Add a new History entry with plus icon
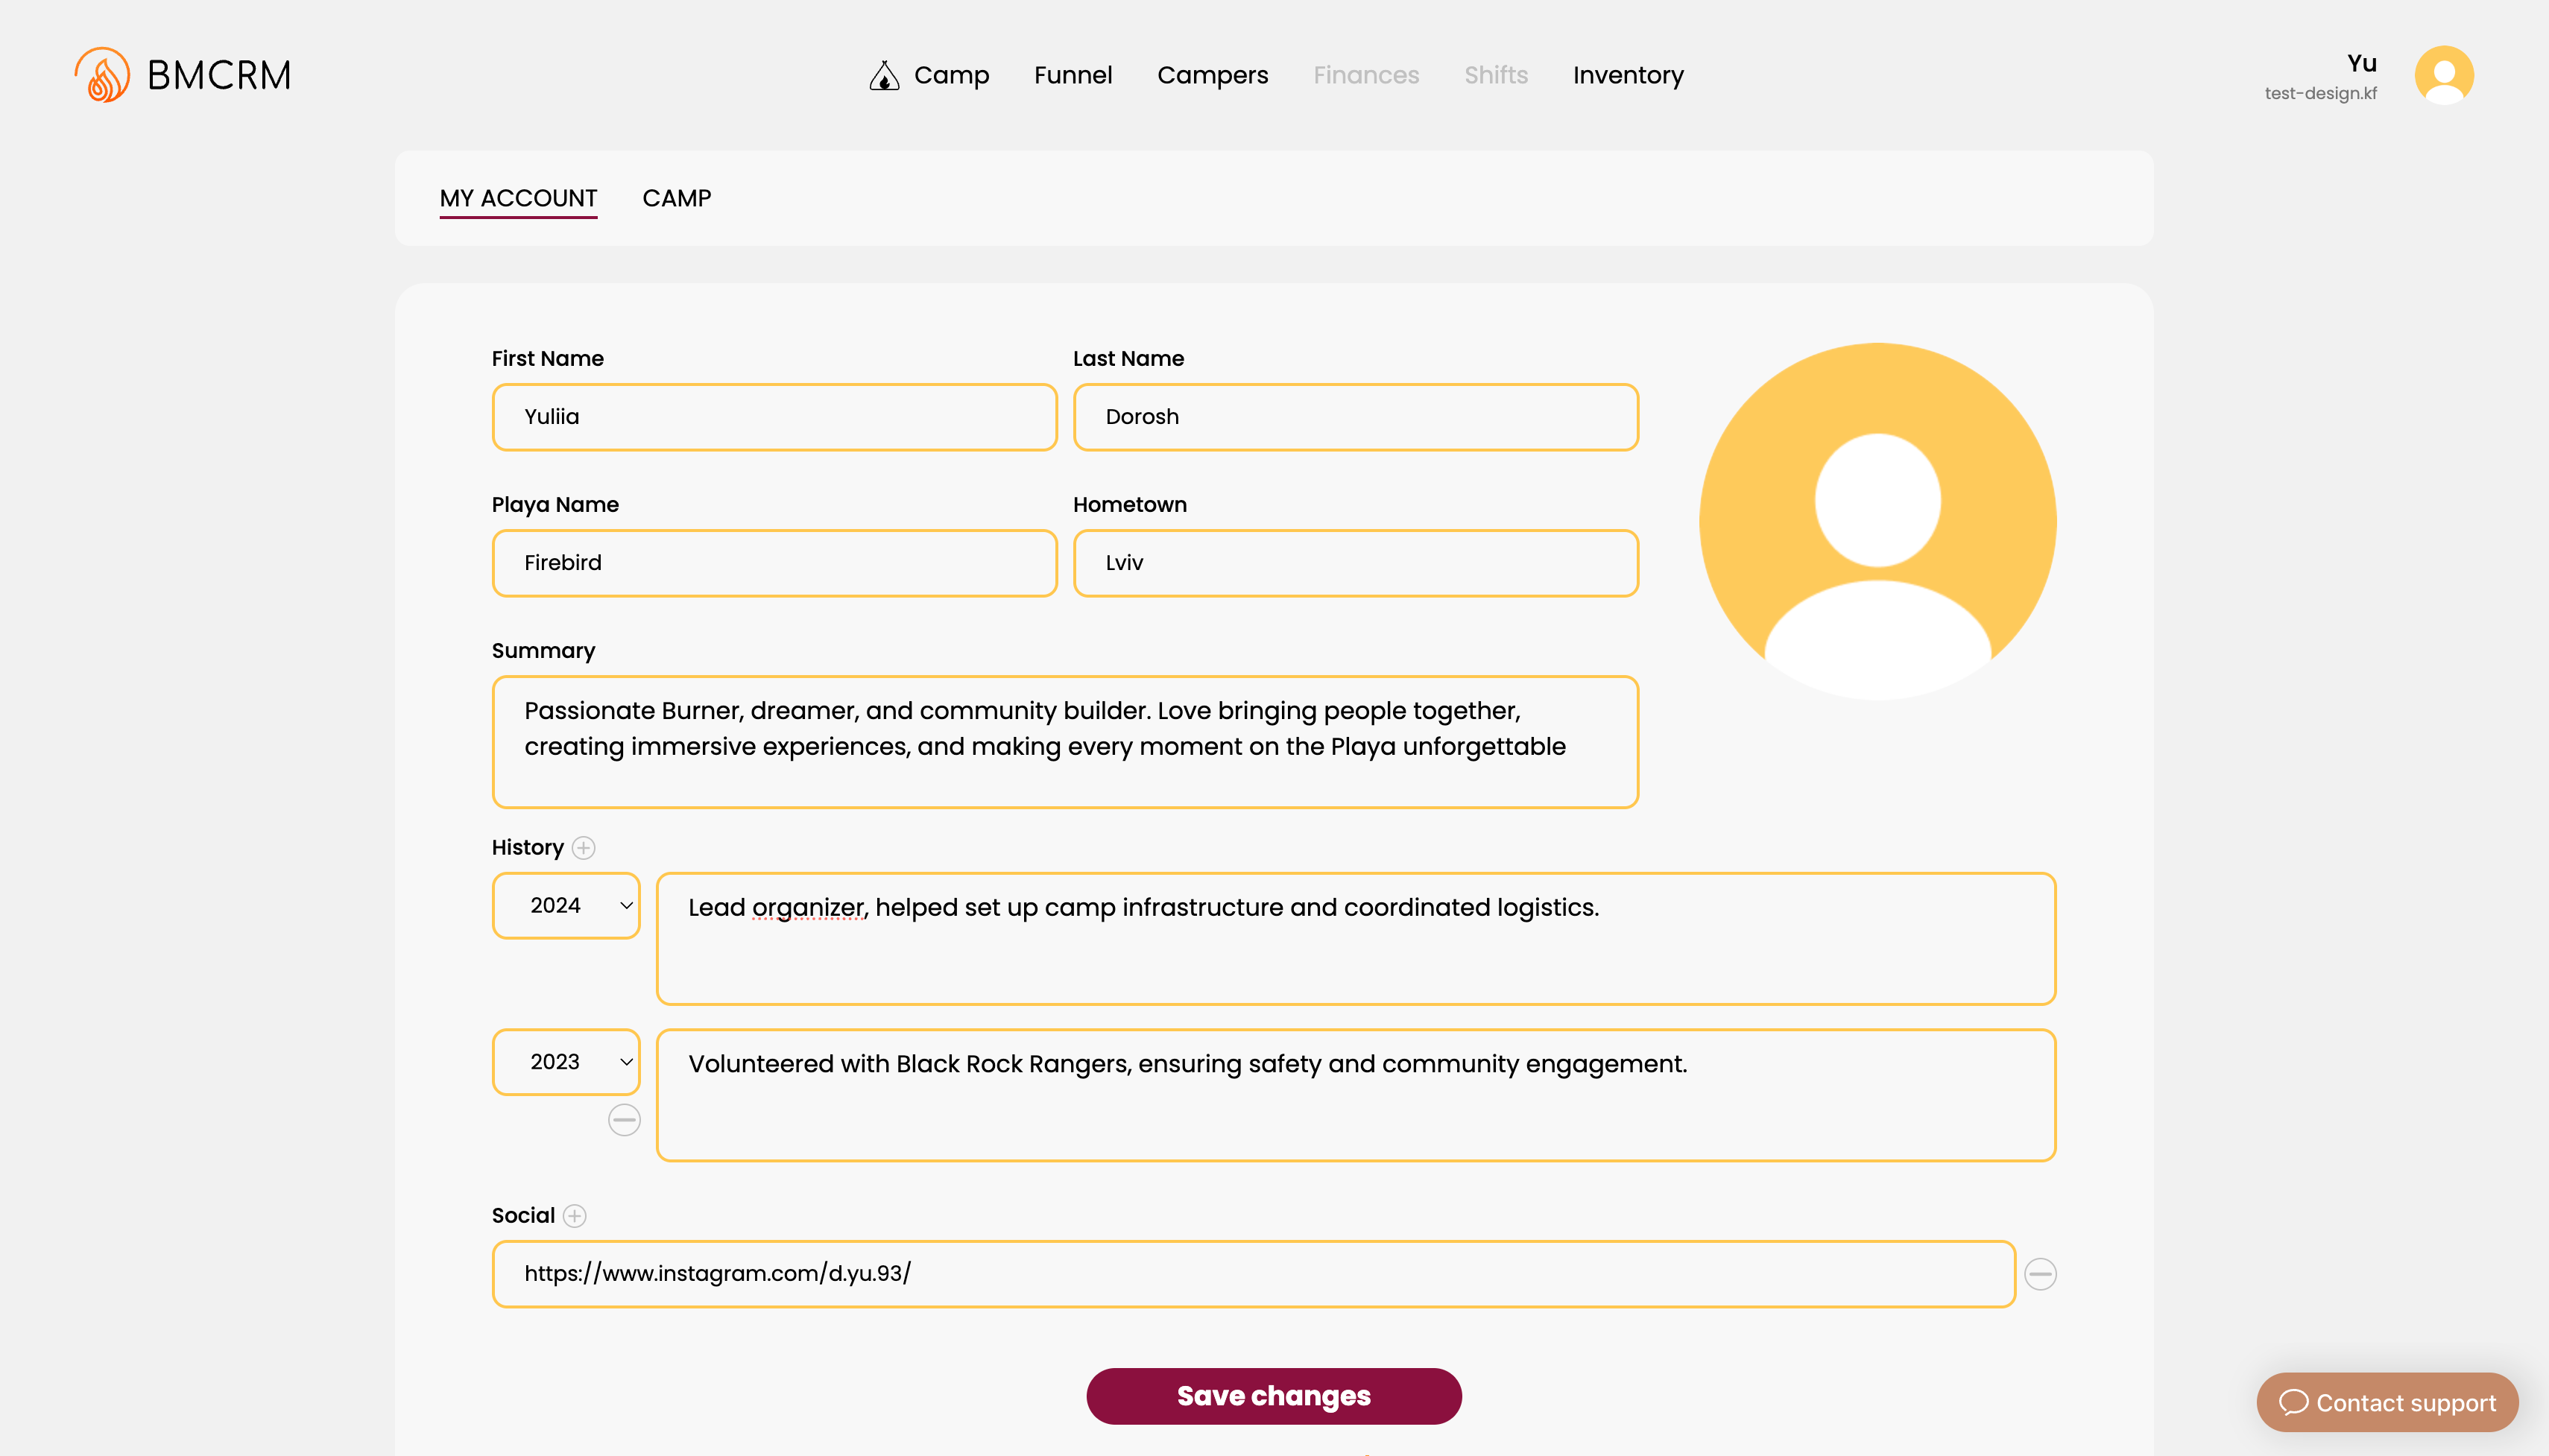2549x1456 pixels. point(584,848)
